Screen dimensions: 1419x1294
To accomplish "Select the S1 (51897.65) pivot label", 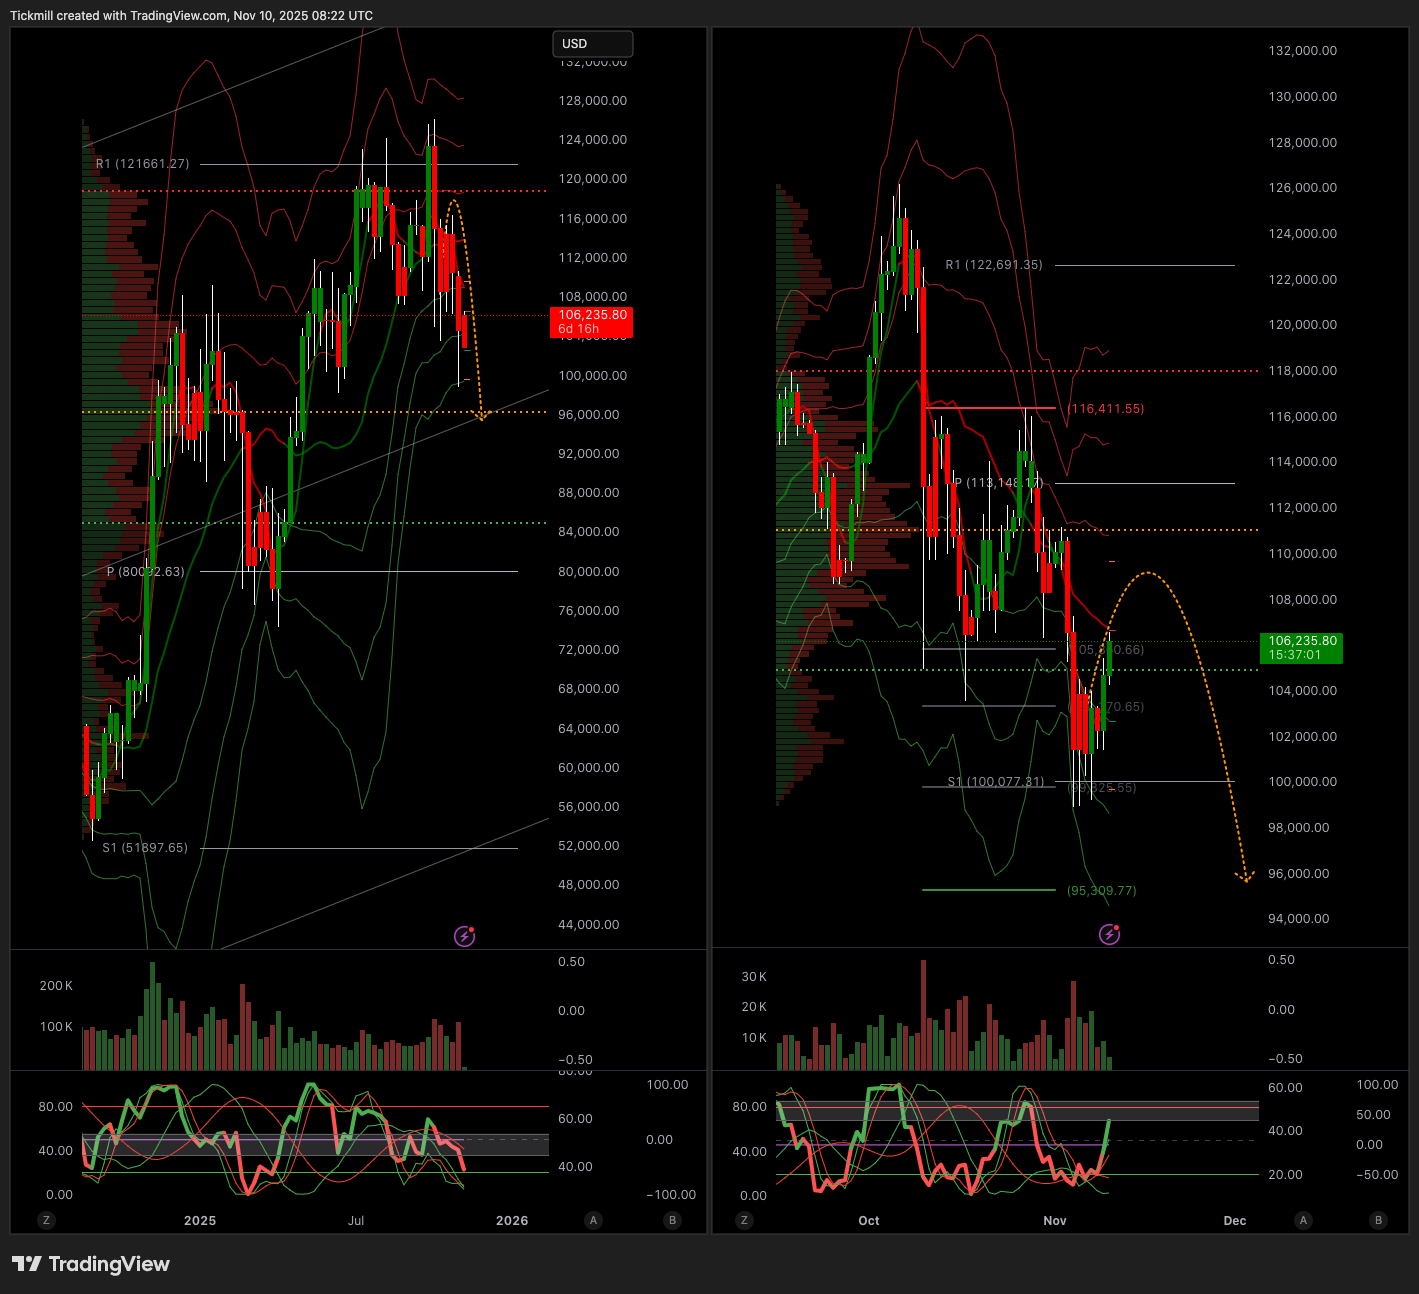I will 145,848.
